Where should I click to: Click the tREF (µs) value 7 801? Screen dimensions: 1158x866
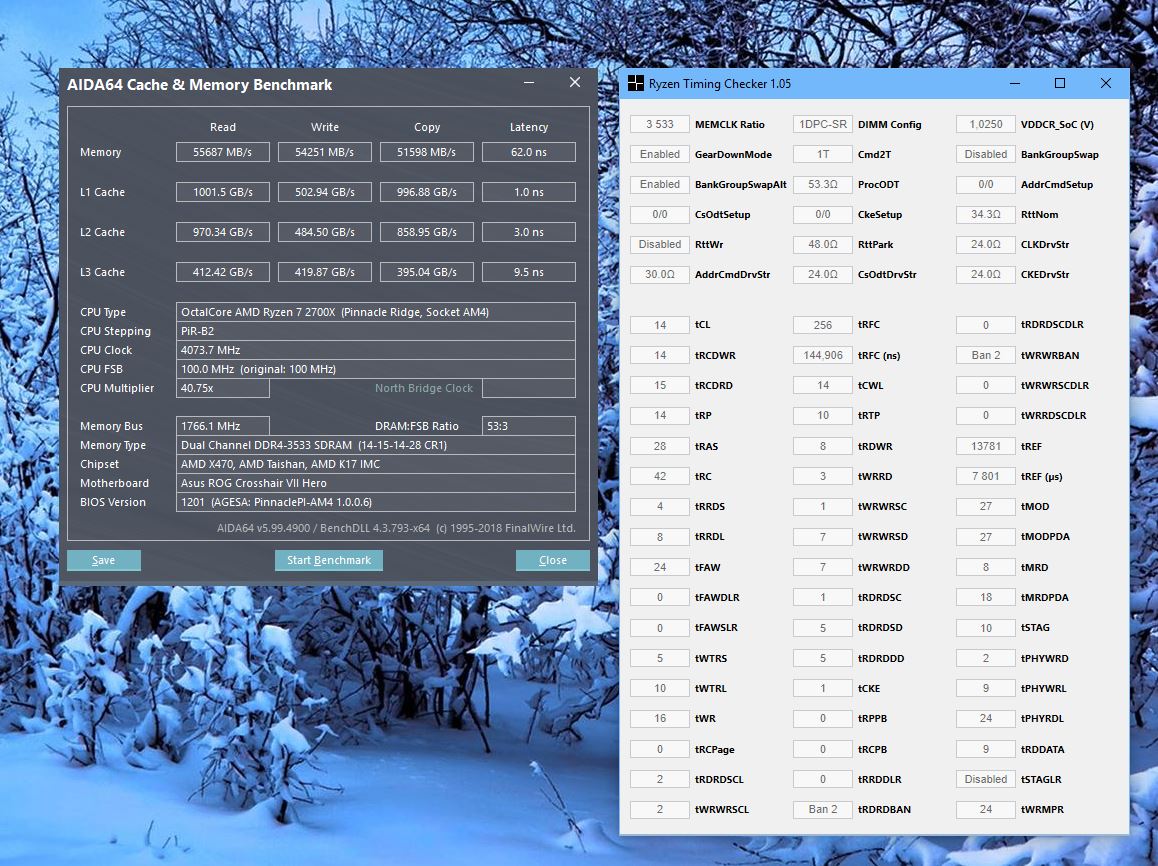pos(986,476)
